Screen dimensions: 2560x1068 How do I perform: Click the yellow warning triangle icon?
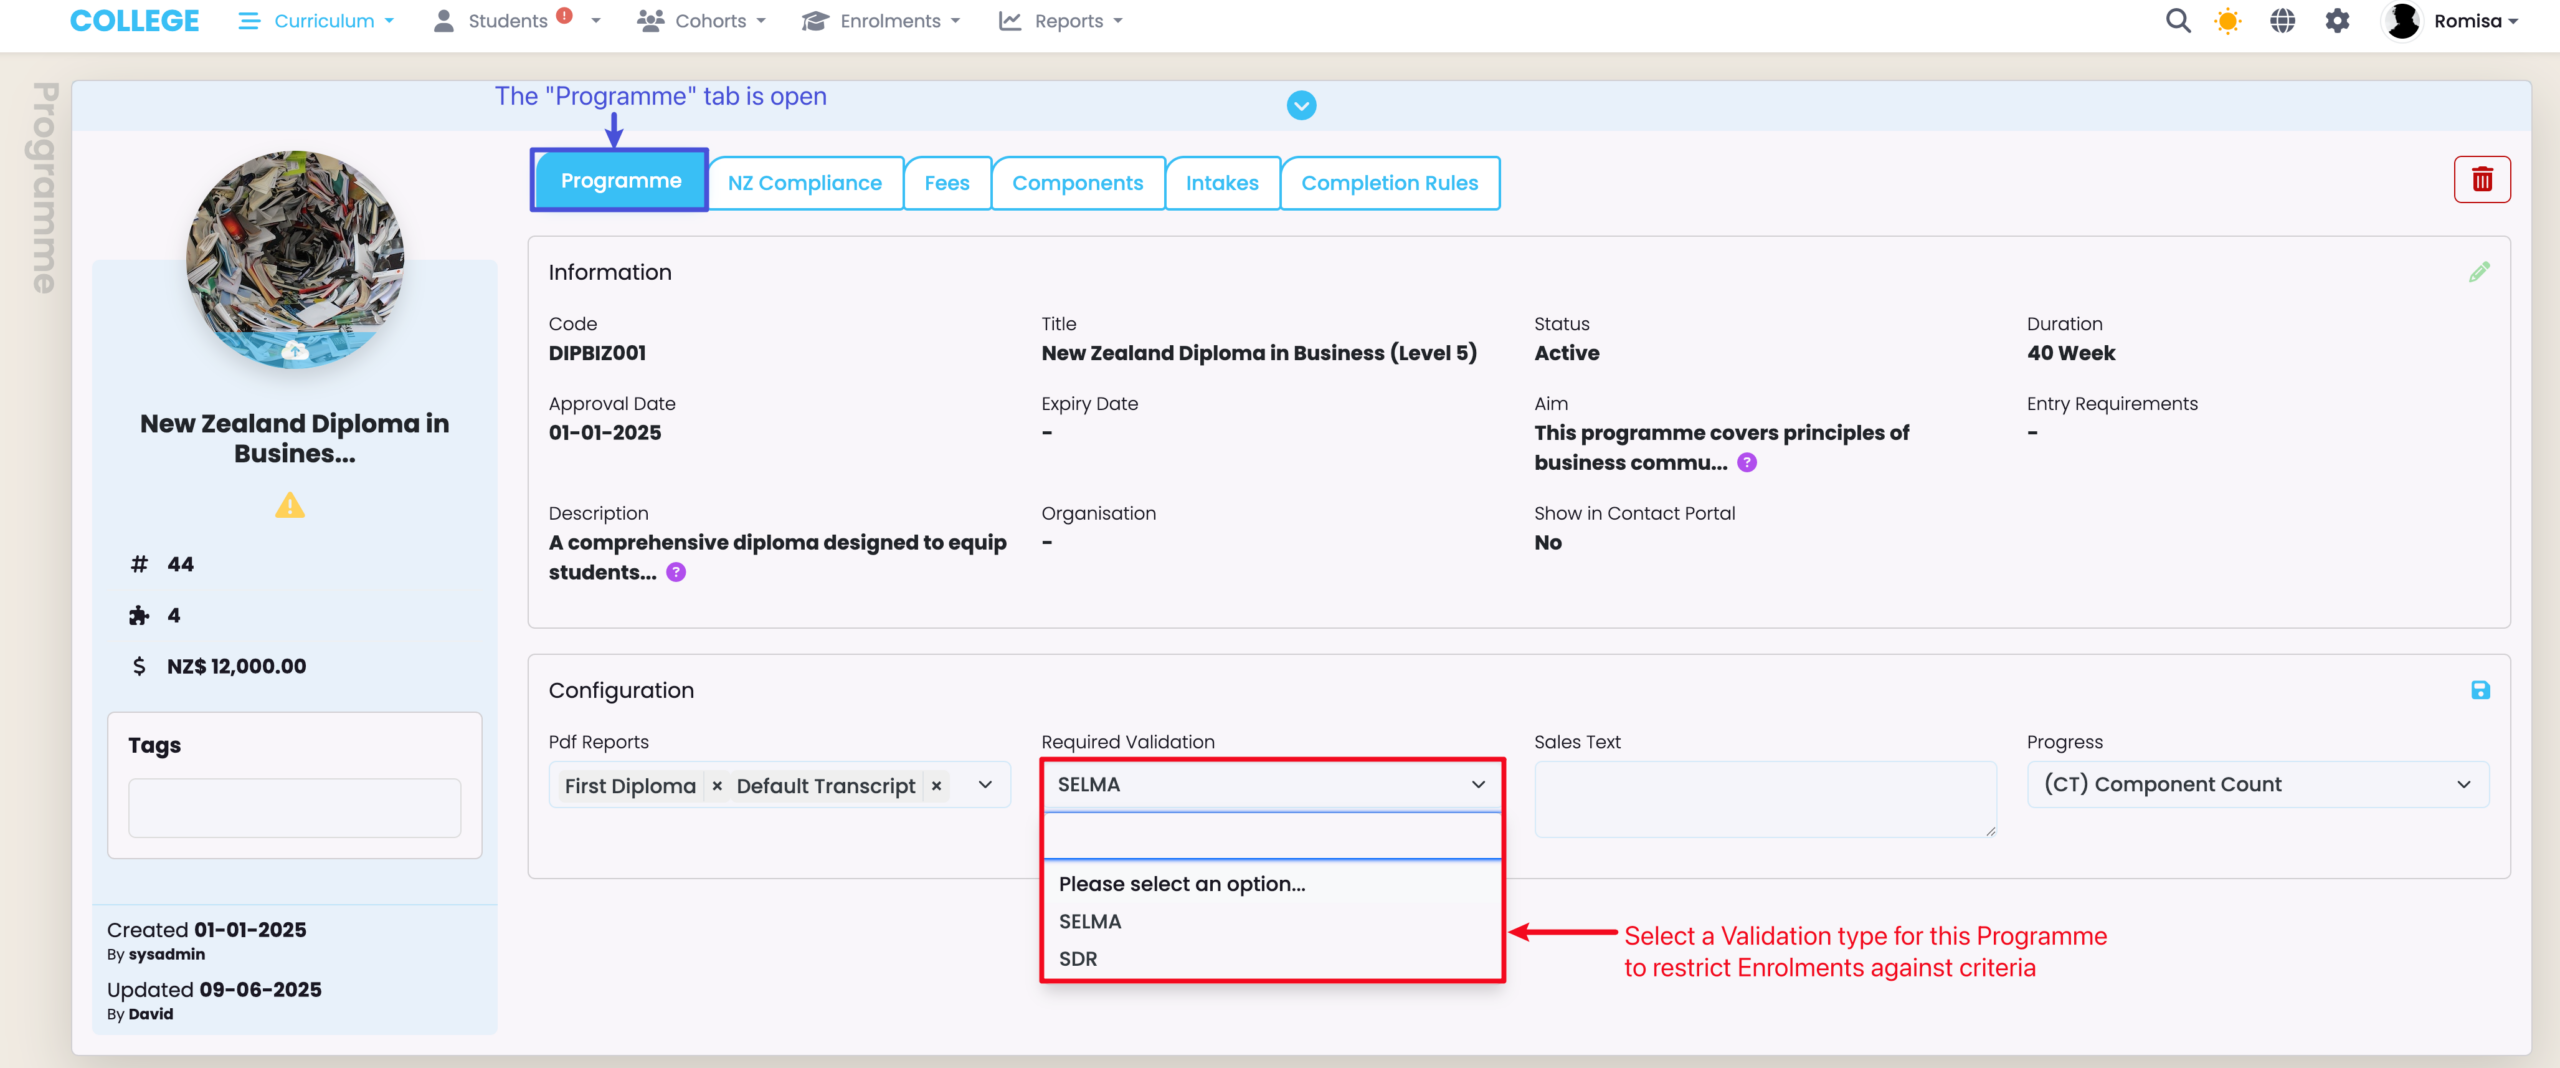290,506
